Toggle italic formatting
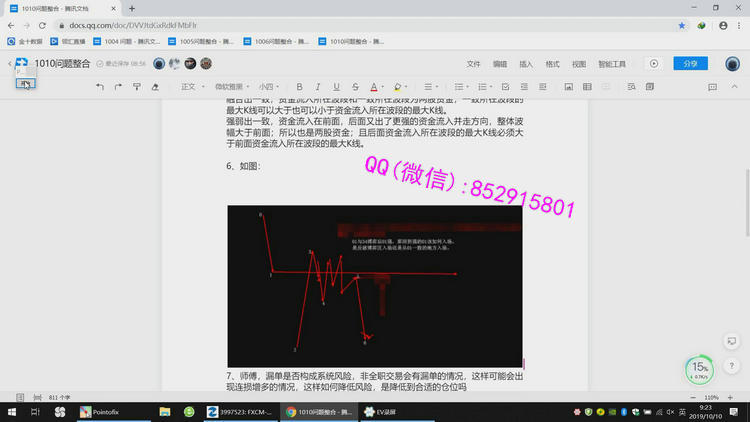Viewport: 750px width, 422px height. (x=318, y=87)
